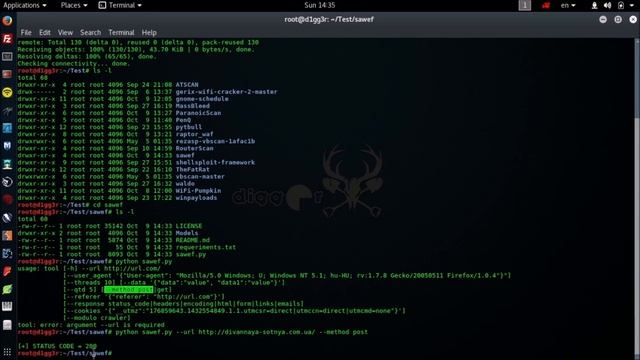The image size is (640, 360).
Task: Click the README.md file name
Action: click(193, 240)
